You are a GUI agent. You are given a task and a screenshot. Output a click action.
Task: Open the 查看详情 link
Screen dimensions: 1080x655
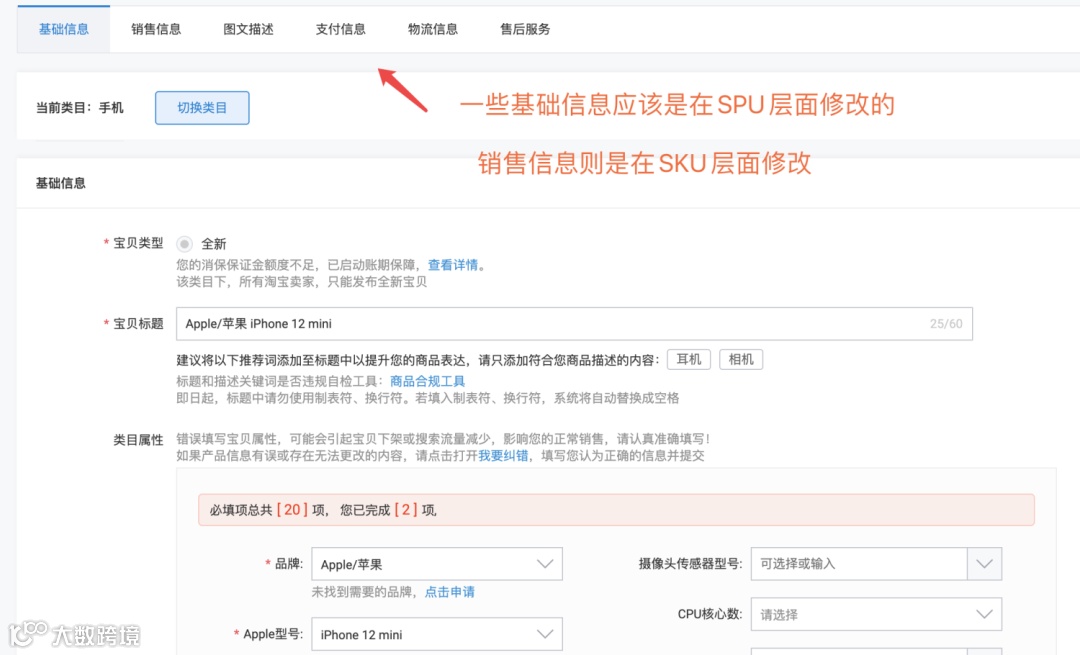tap(453, 265)
